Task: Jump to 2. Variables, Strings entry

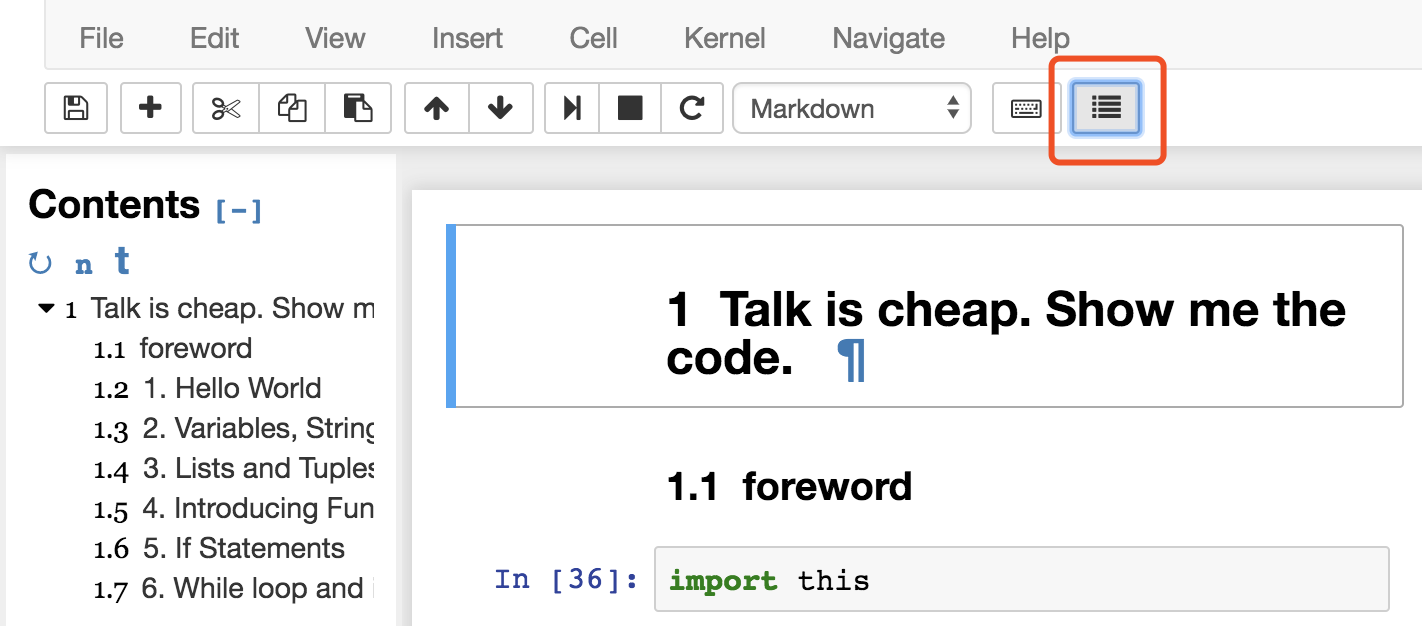Action: 259,428
